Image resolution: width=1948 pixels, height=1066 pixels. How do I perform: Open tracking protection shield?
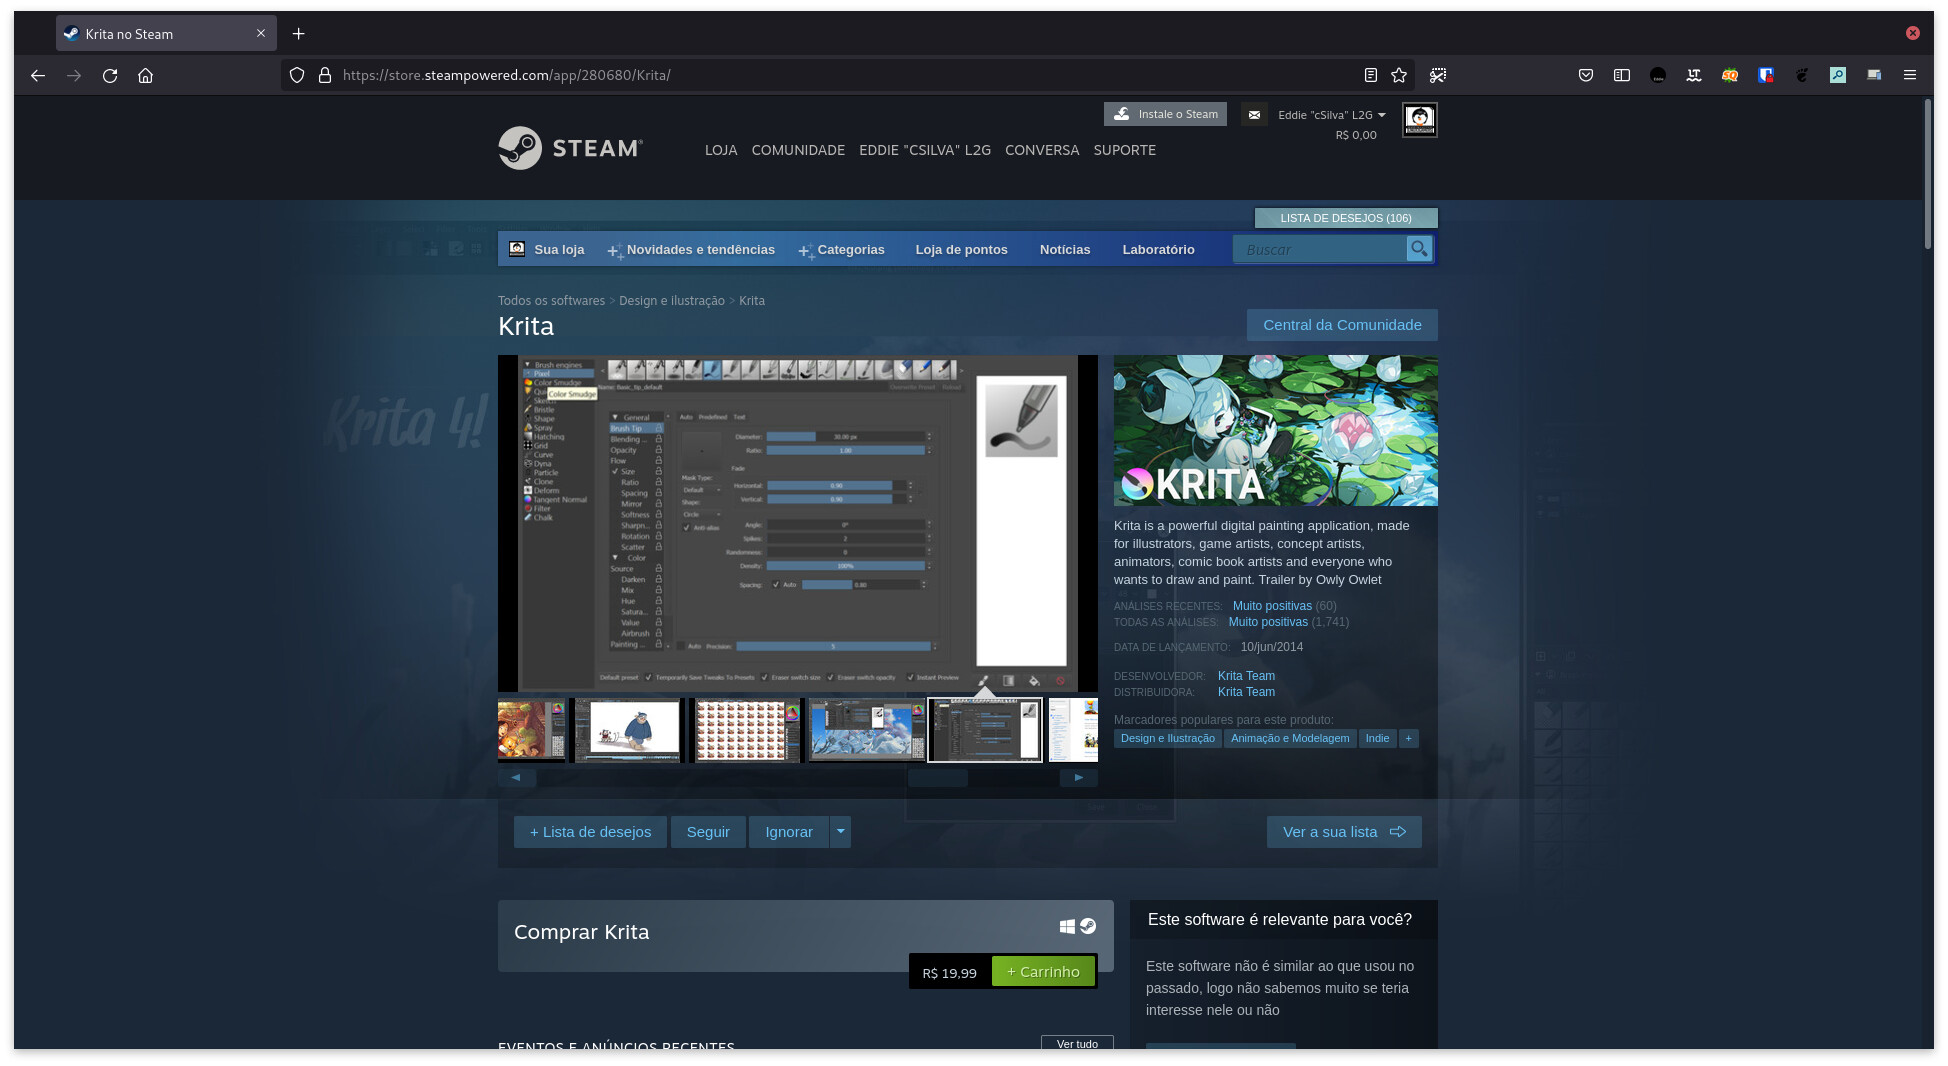tap(297, 75)
